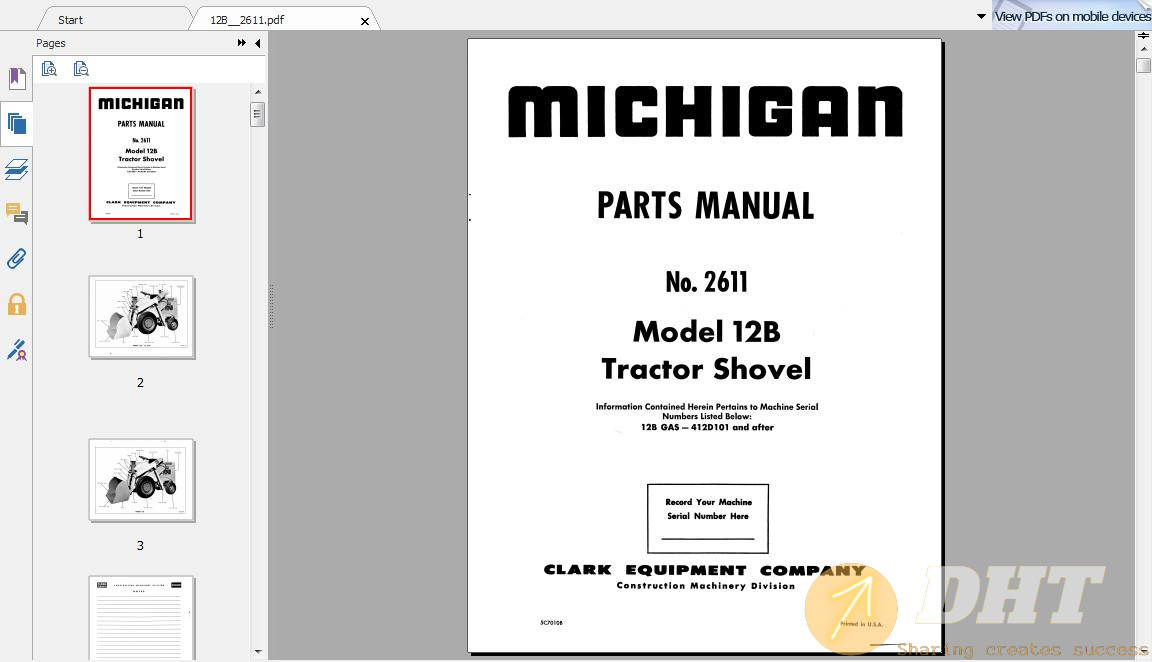Select the 12B__2611.pdf tab
This screenshot has height=662, width=1152.
(x=247, y=20)
